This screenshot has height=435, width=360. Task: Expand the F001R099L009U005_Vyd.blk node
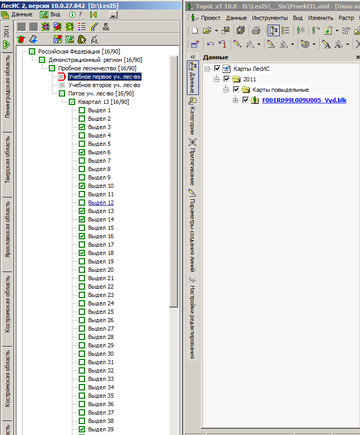tap(236, 100)
